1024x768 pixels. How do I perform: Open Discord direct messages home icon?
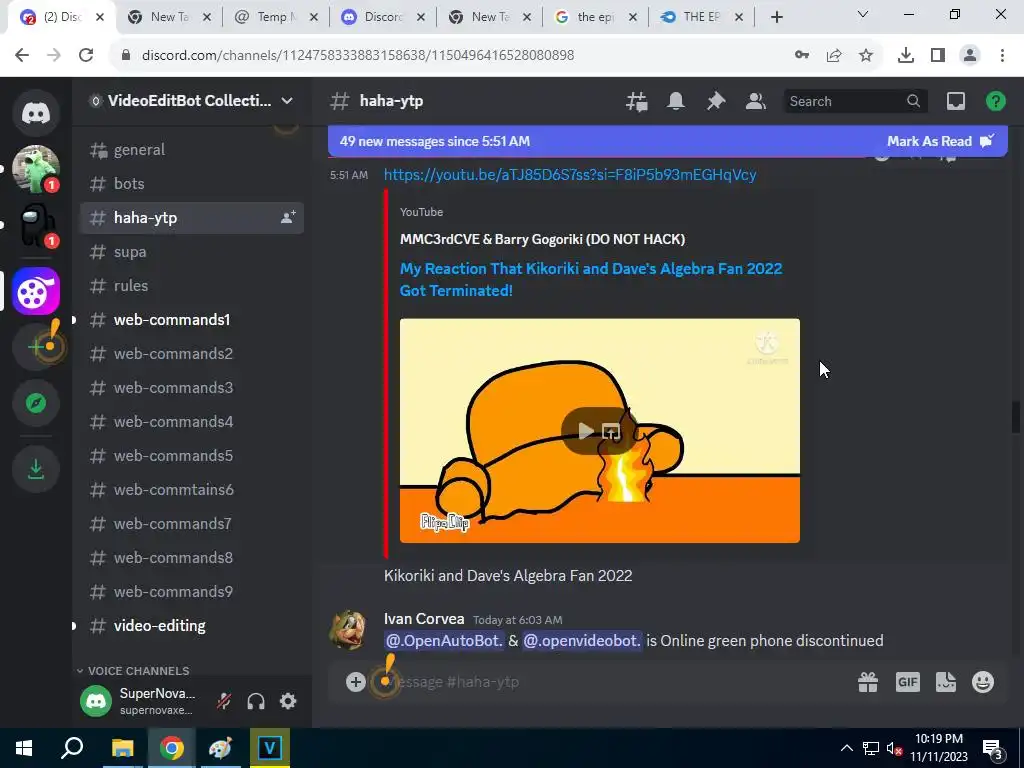click(36, 113)
